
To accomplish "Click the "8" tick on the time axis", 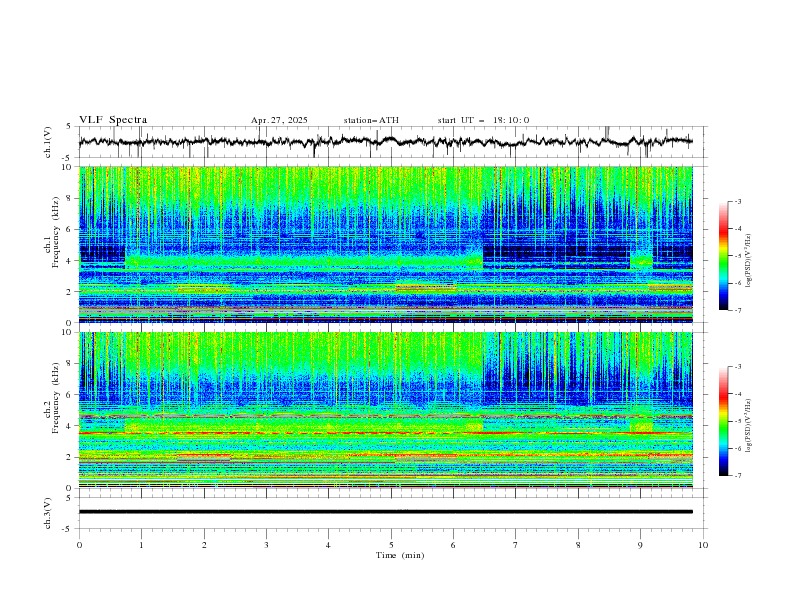I will [578, 545].
